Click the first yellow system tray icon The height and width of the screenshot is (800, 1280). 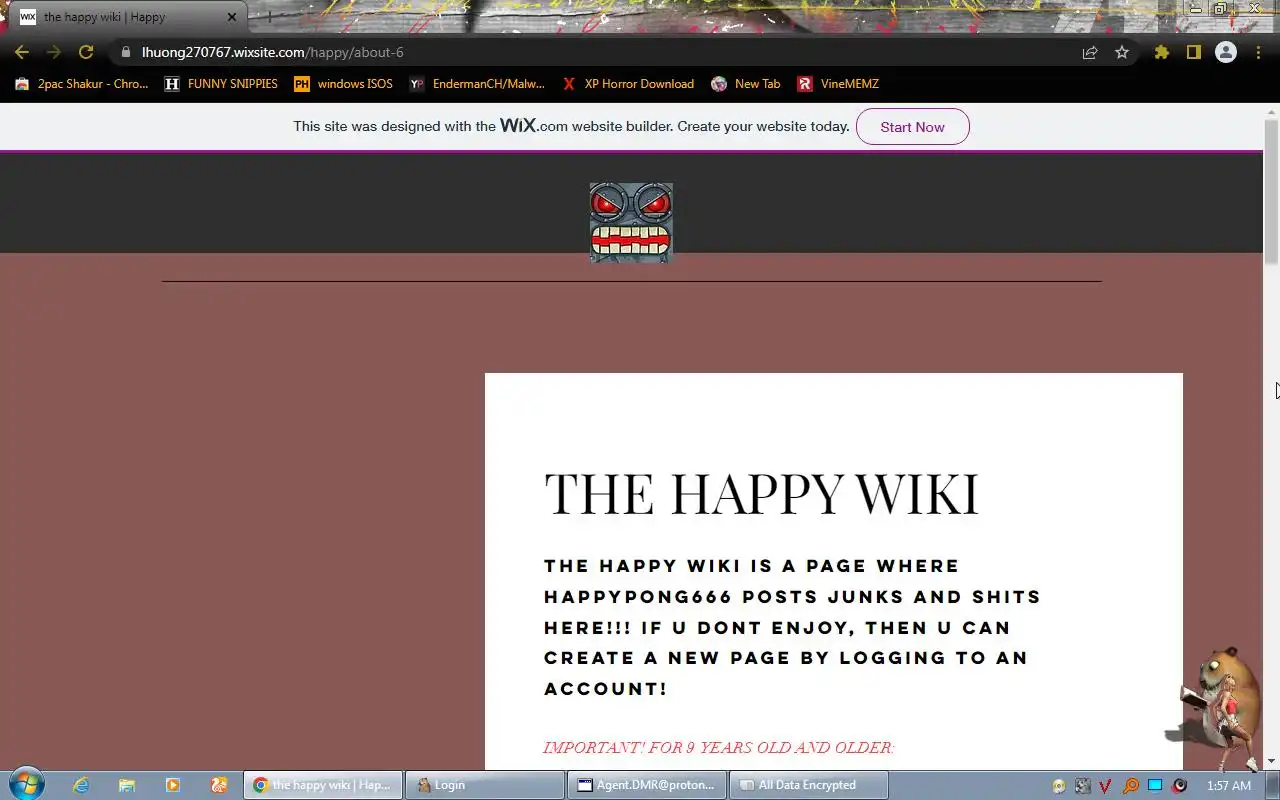(1059, 786)
